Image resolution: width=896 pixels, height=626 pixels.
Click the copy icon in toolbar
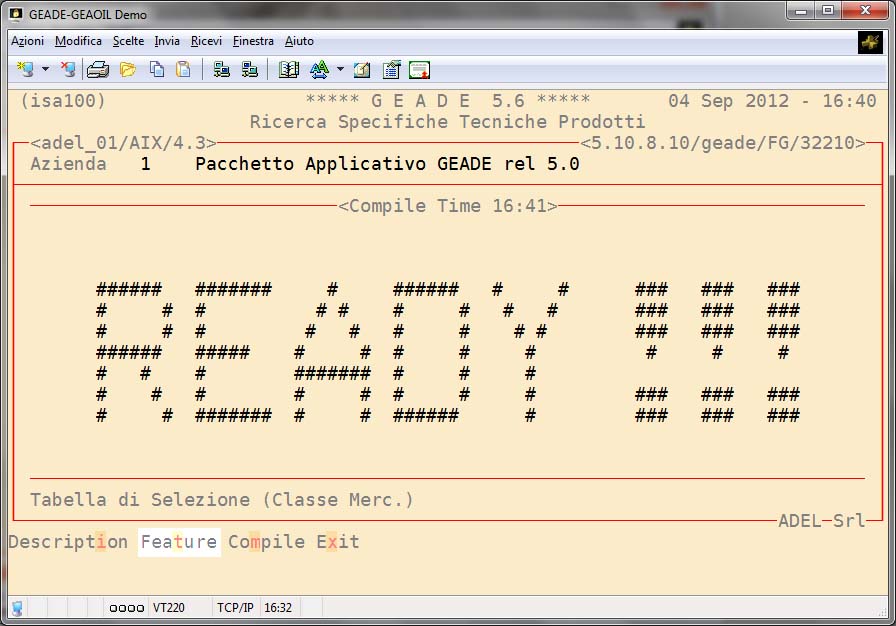click(x=157, y=70)
